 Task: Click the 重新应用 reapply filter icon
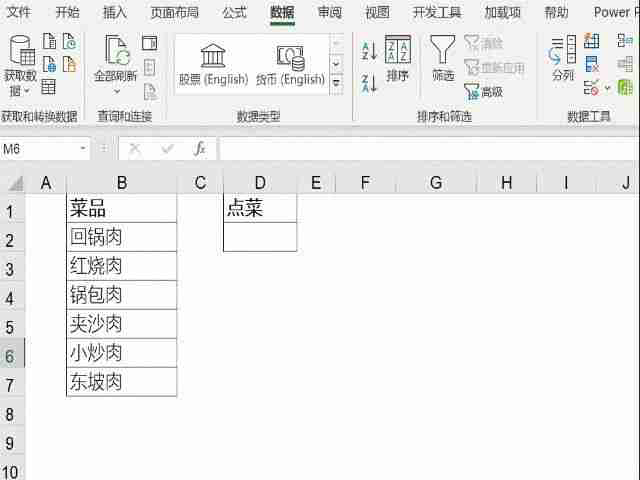494,67
